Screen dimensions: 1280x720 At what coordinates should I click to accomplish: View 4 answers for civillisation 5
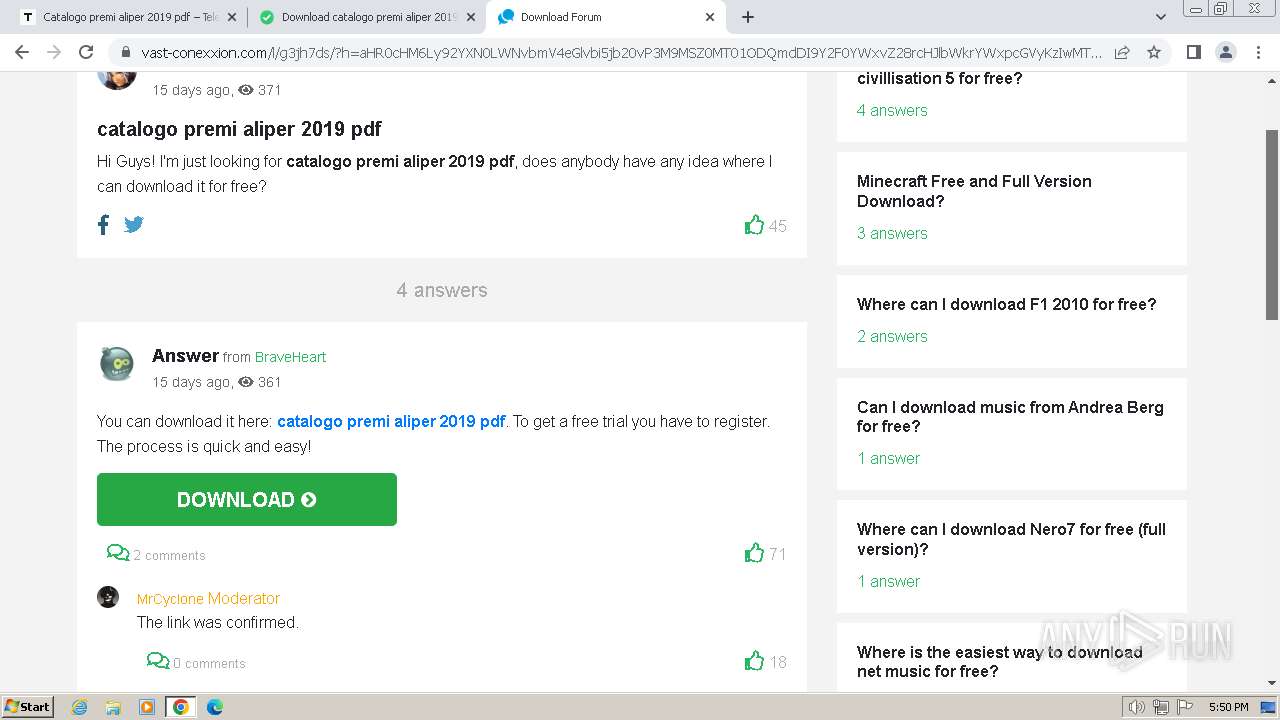(892, 110)
